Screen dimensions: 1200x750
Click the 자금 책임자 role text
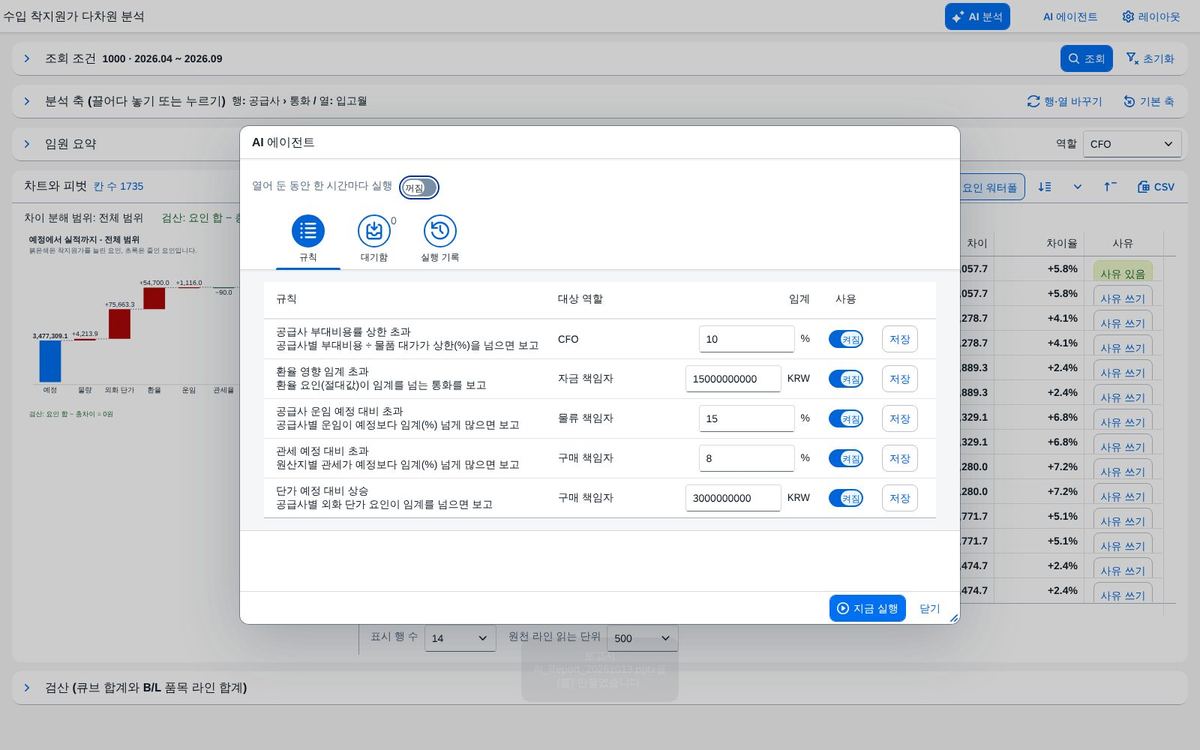point(585,379)
